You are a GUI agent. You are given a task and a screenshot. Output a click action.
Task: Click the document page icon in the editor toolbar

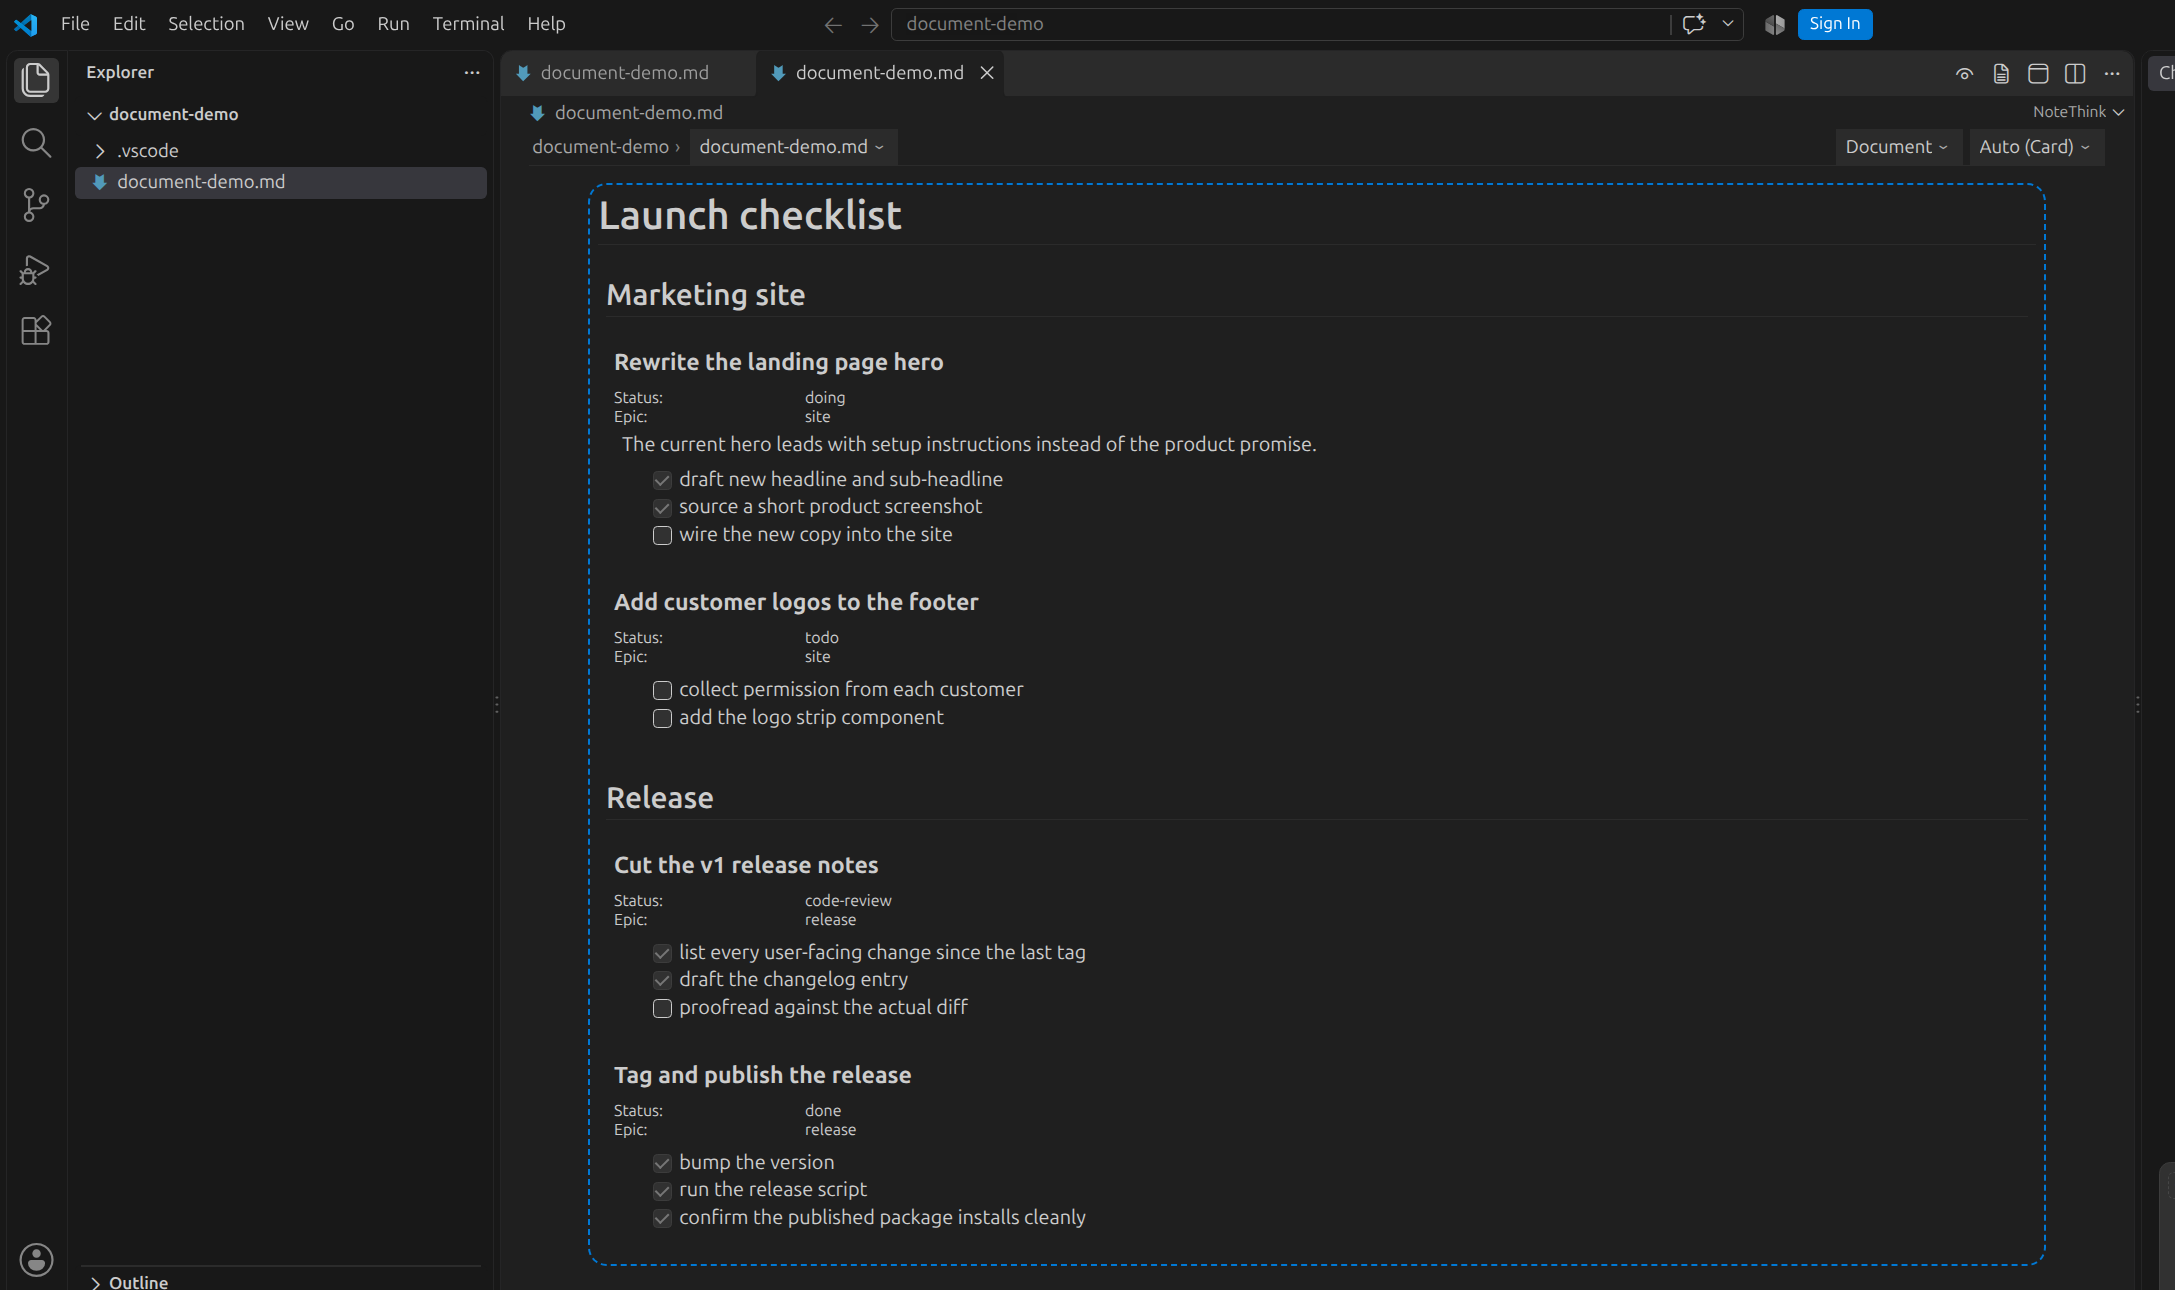(2001, 73)
